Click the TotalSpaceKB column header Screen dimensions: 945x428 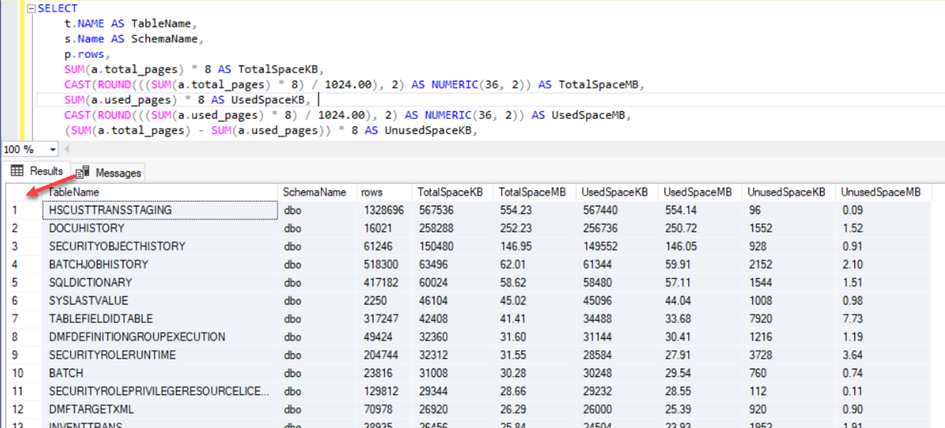pos(450,191)
